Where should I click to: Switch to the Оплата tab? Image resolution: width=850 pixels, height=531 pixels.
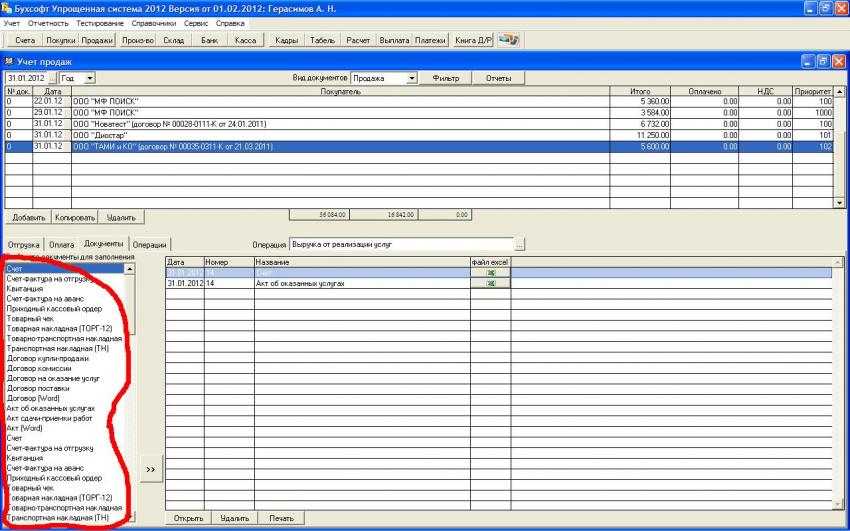pyautogui.click(x=62, y=244)
